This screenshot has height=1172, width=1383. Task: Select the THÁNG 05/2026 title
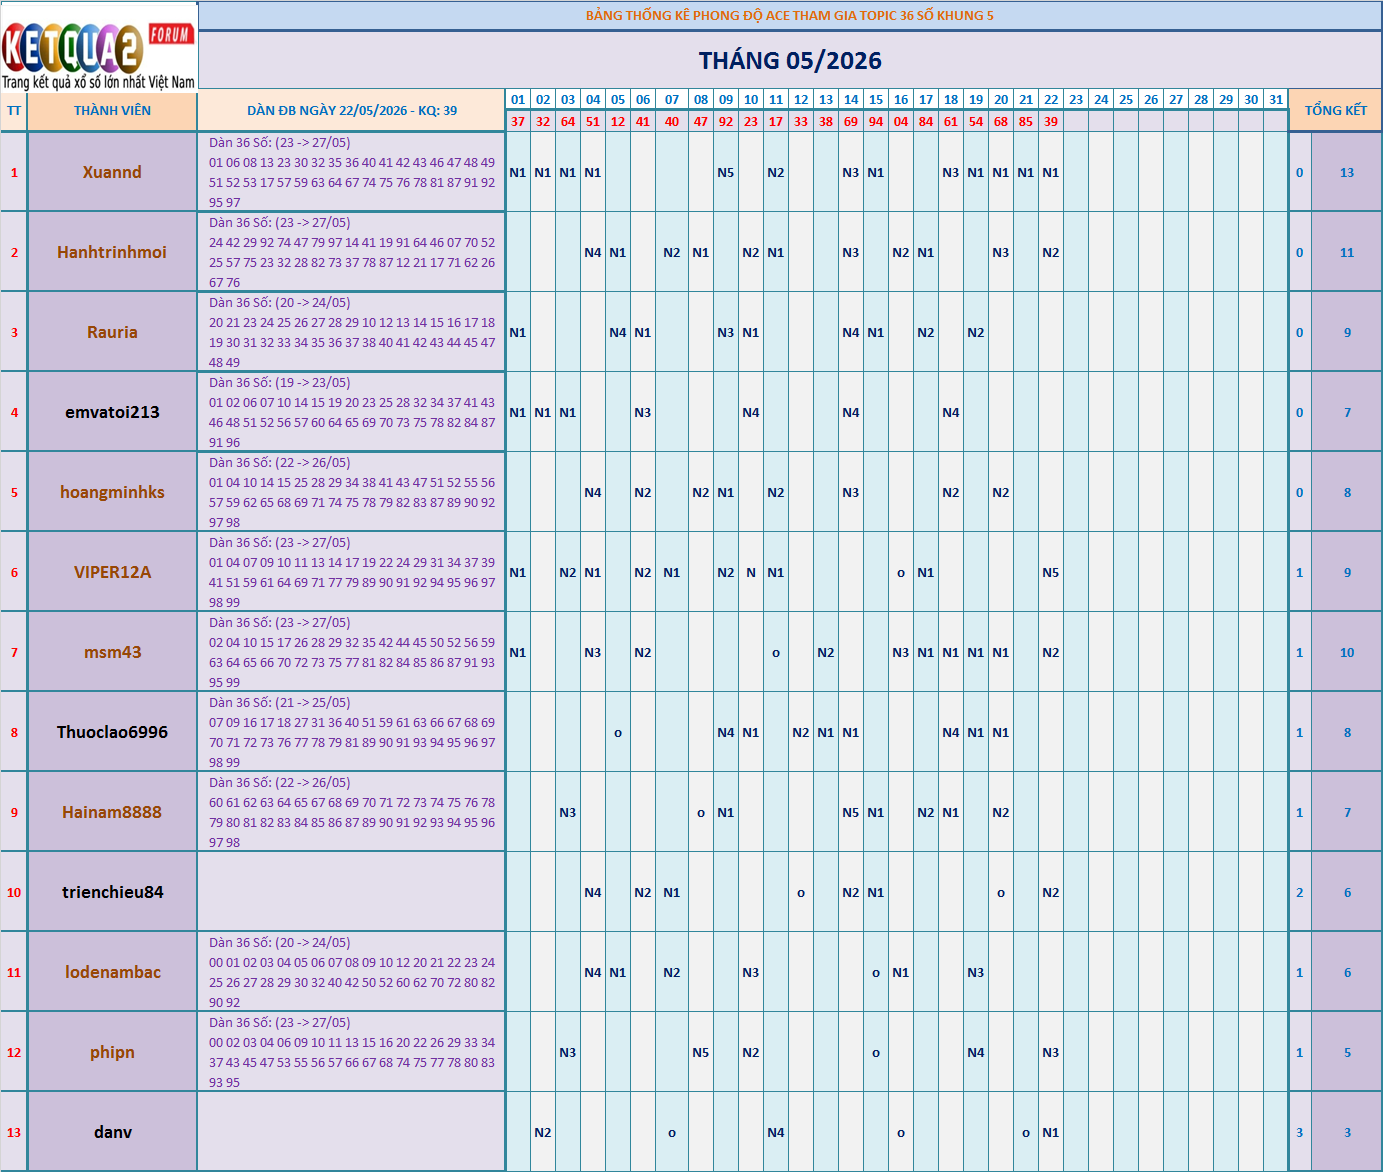(x=790, y=61)
